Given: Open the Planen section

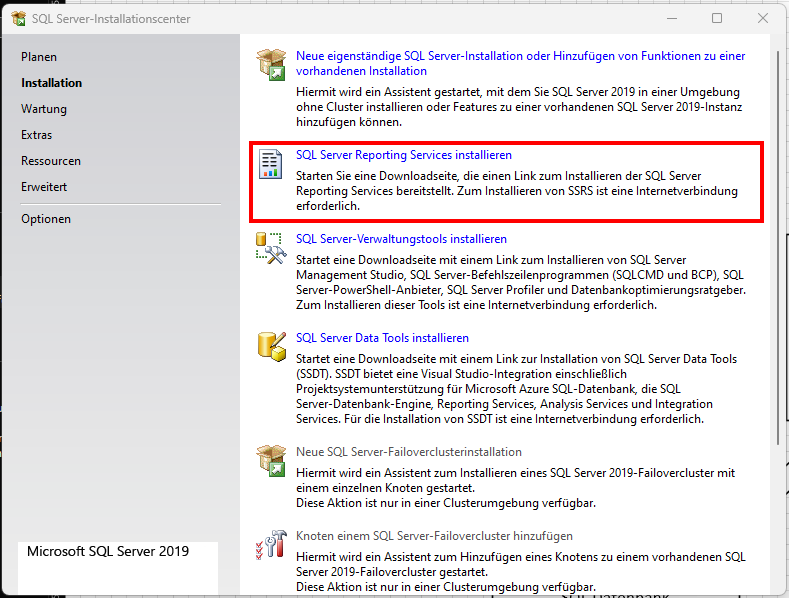Looking at the screenshot, I should point(39,57).
